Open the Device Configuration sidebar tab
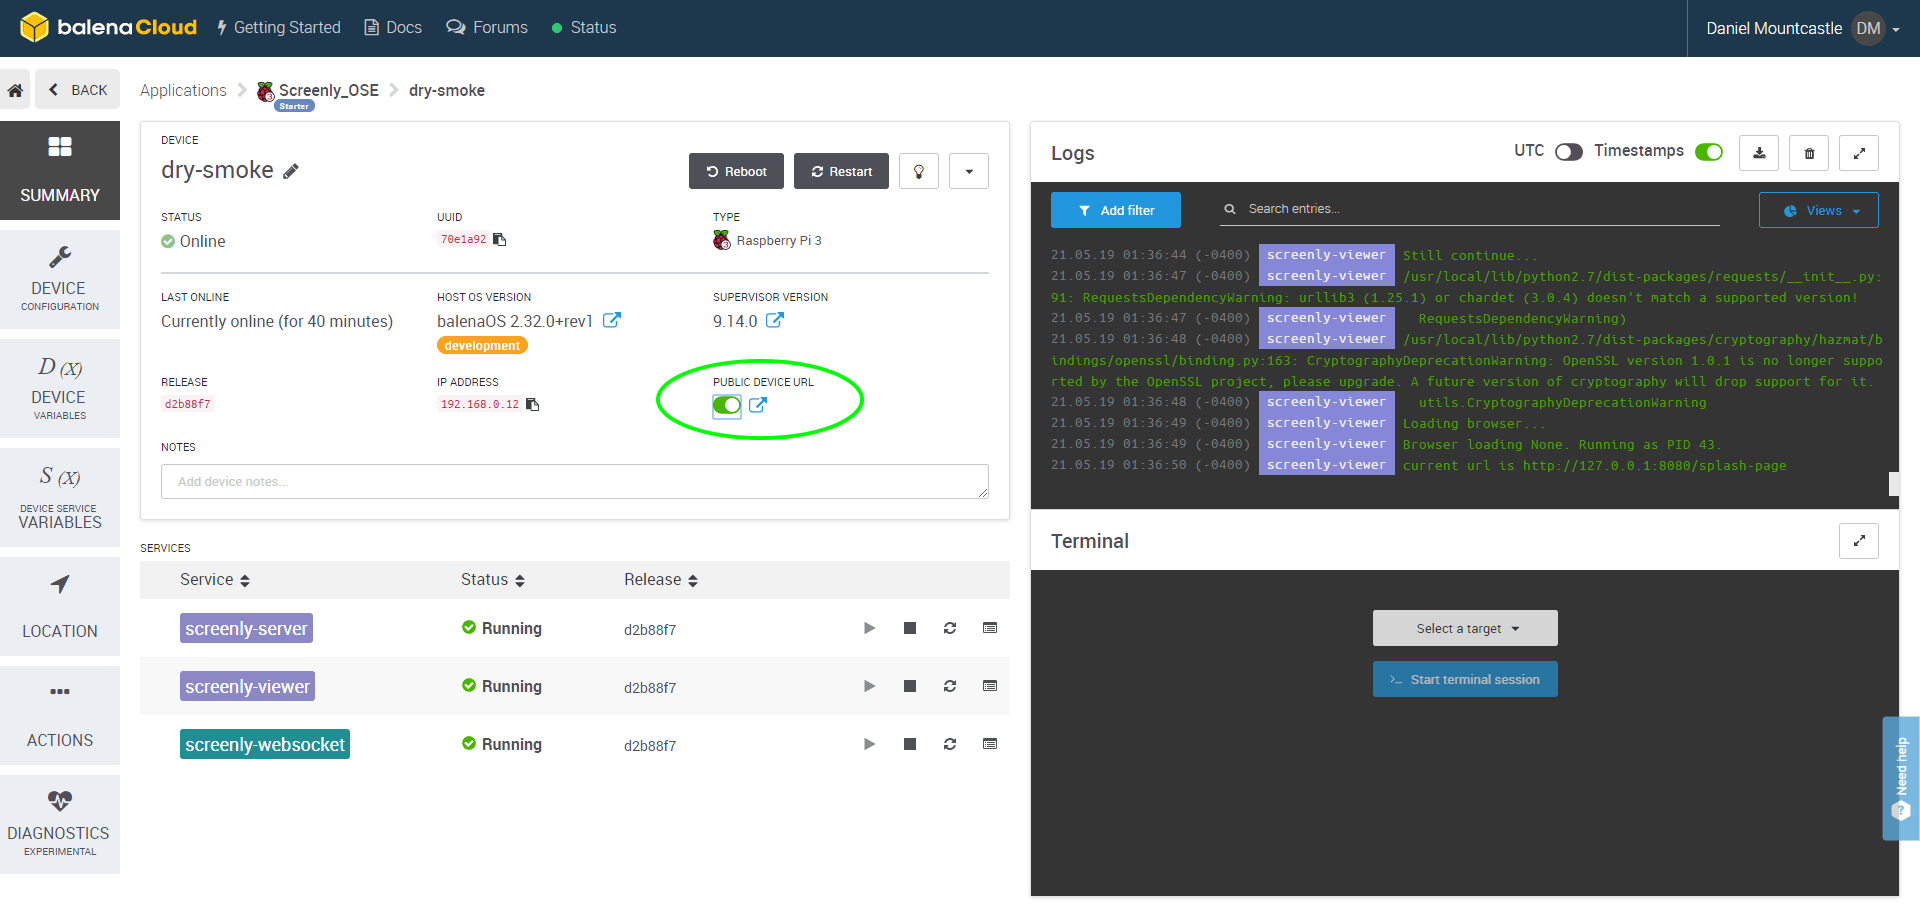 click(60, 279)
